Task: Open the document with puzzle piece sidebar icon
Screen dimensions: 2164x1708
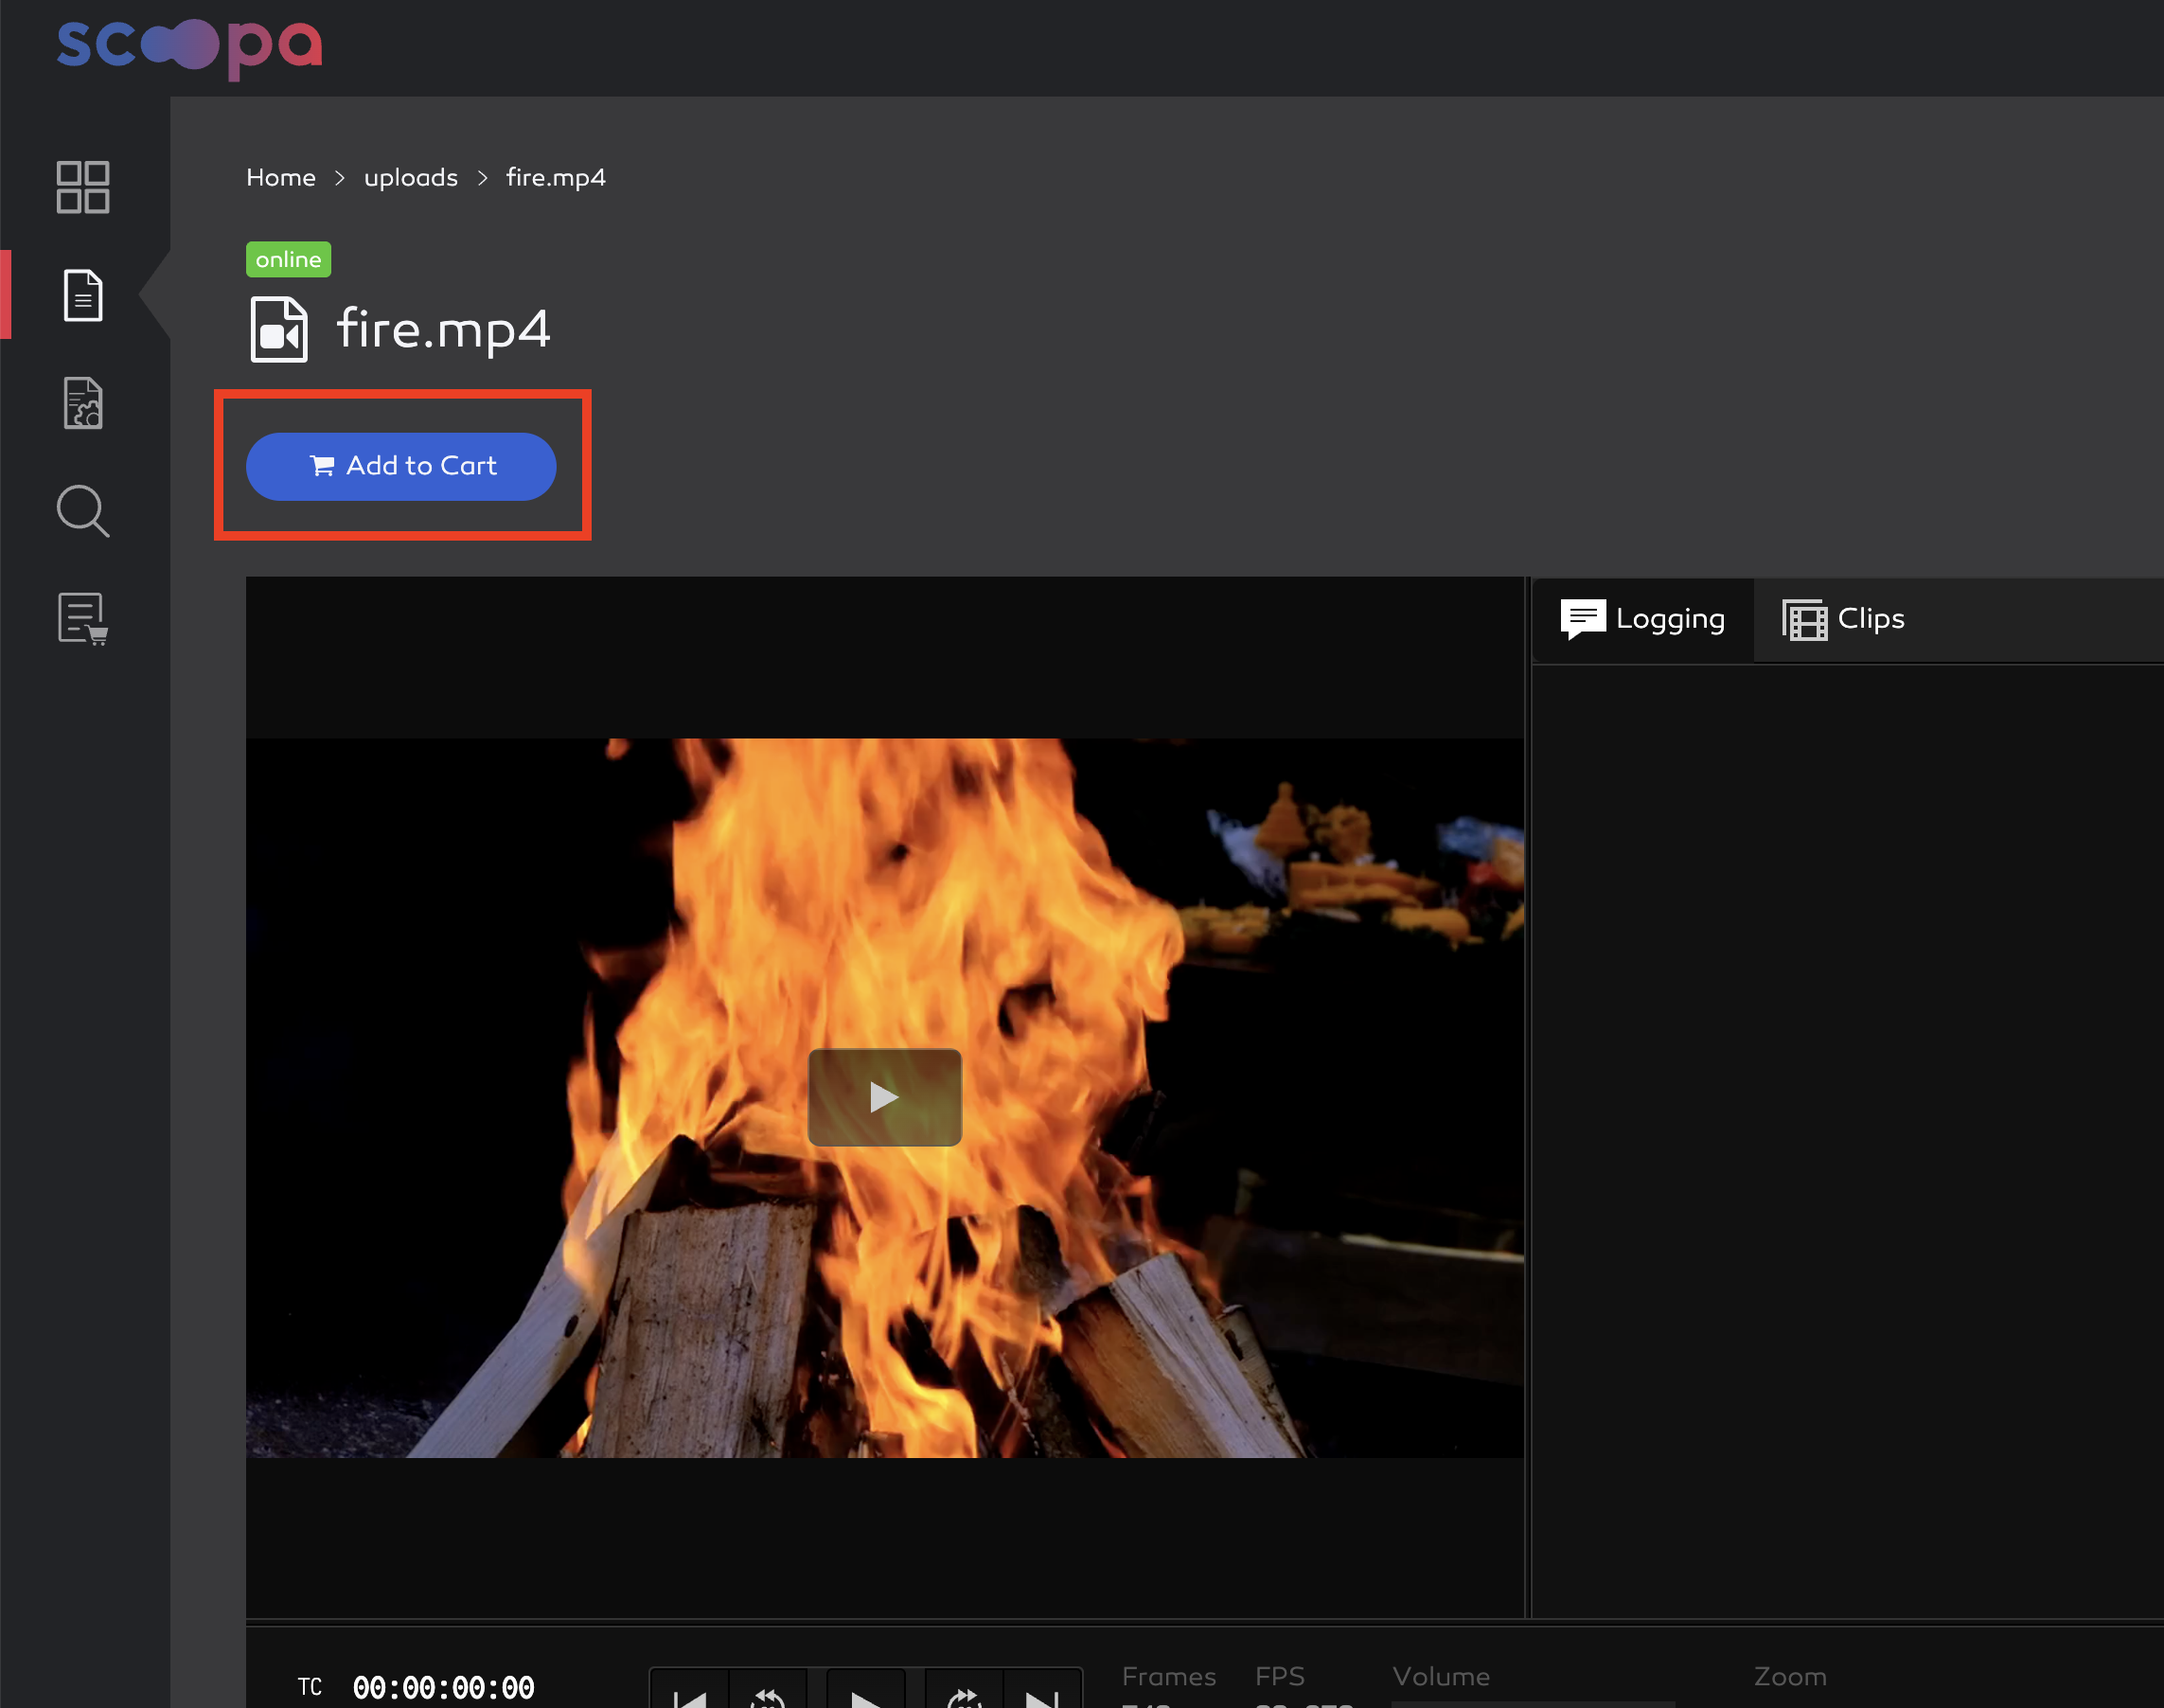Action: [x=83, y=403]
